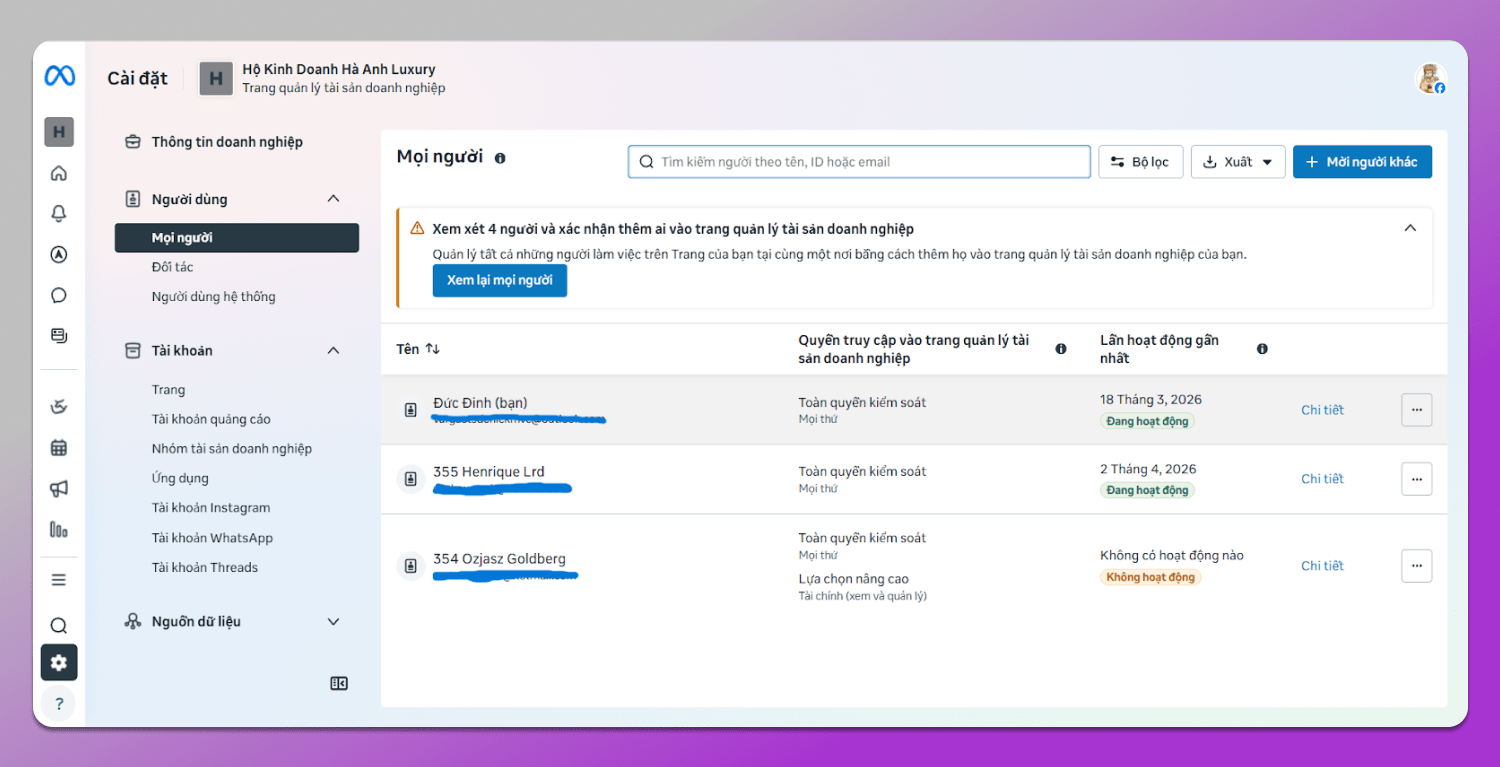
Task: Click the insights bar chart icon
Action: [x=59, y=529]
